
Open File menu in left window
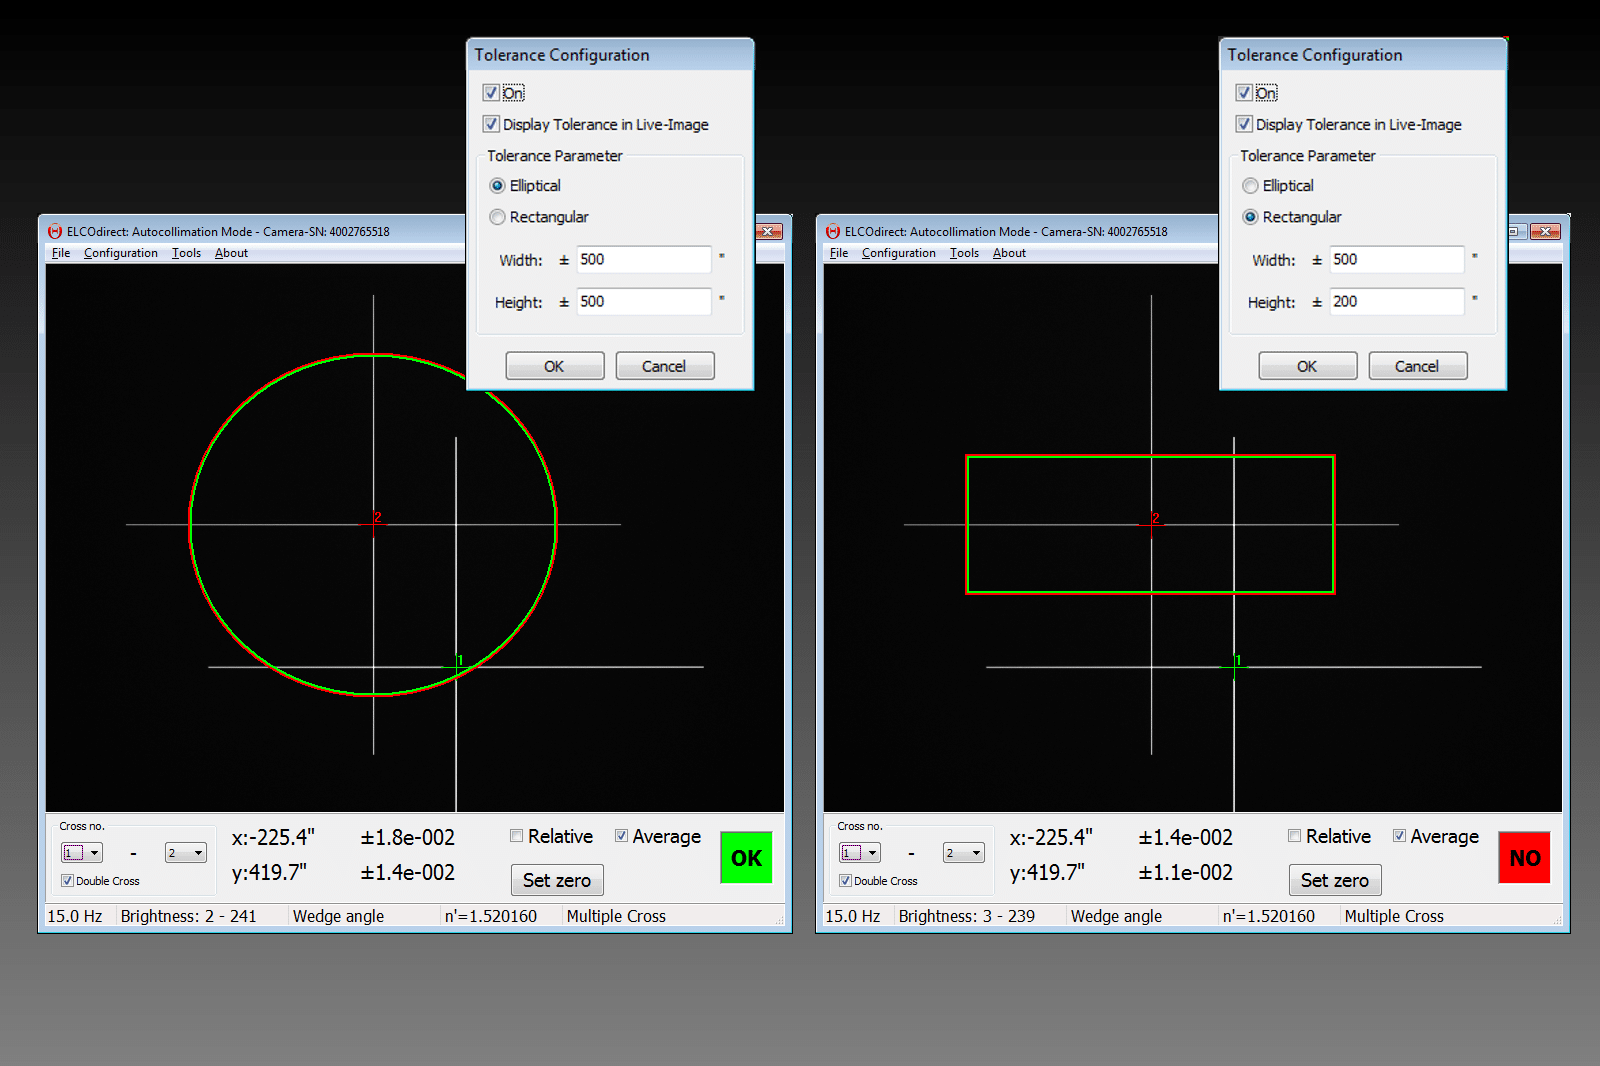61,253
